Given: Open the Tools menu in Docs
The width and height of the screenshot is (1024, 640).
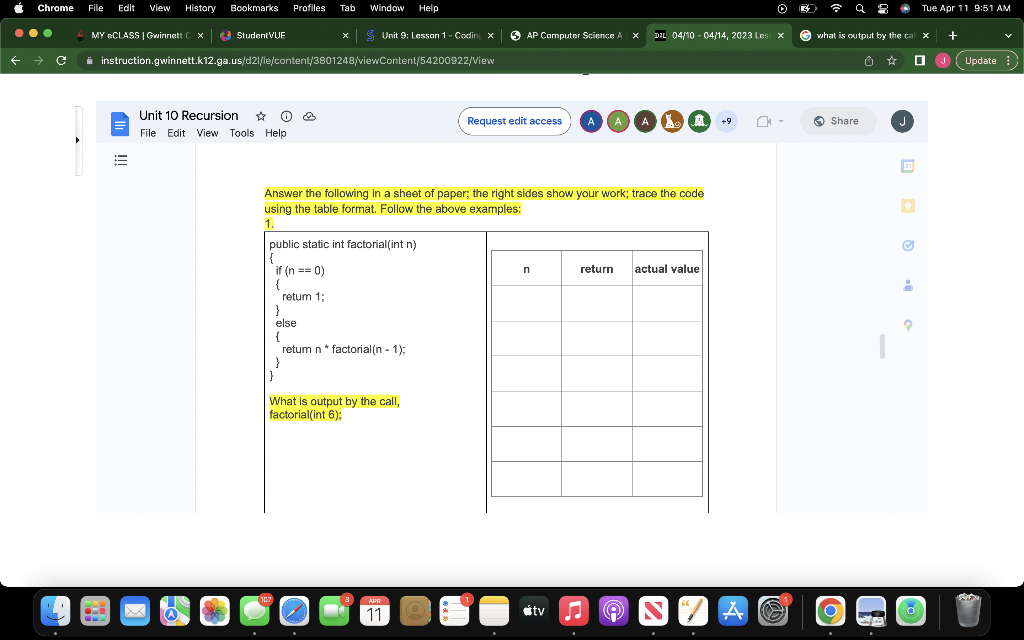Looking at the screenshot, I should (240, 133).
